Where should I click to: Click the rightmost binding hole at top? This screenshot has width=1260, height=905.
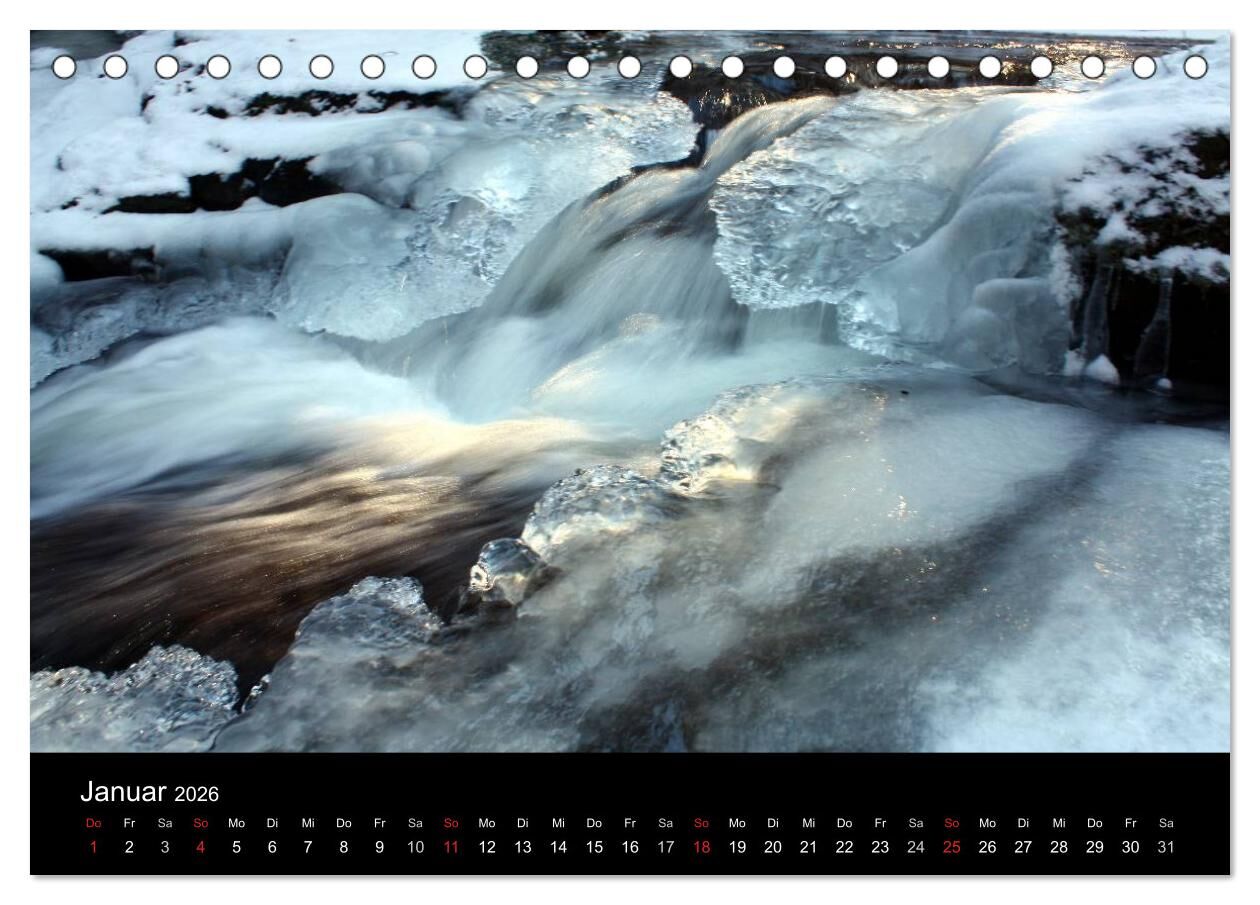1195,67
